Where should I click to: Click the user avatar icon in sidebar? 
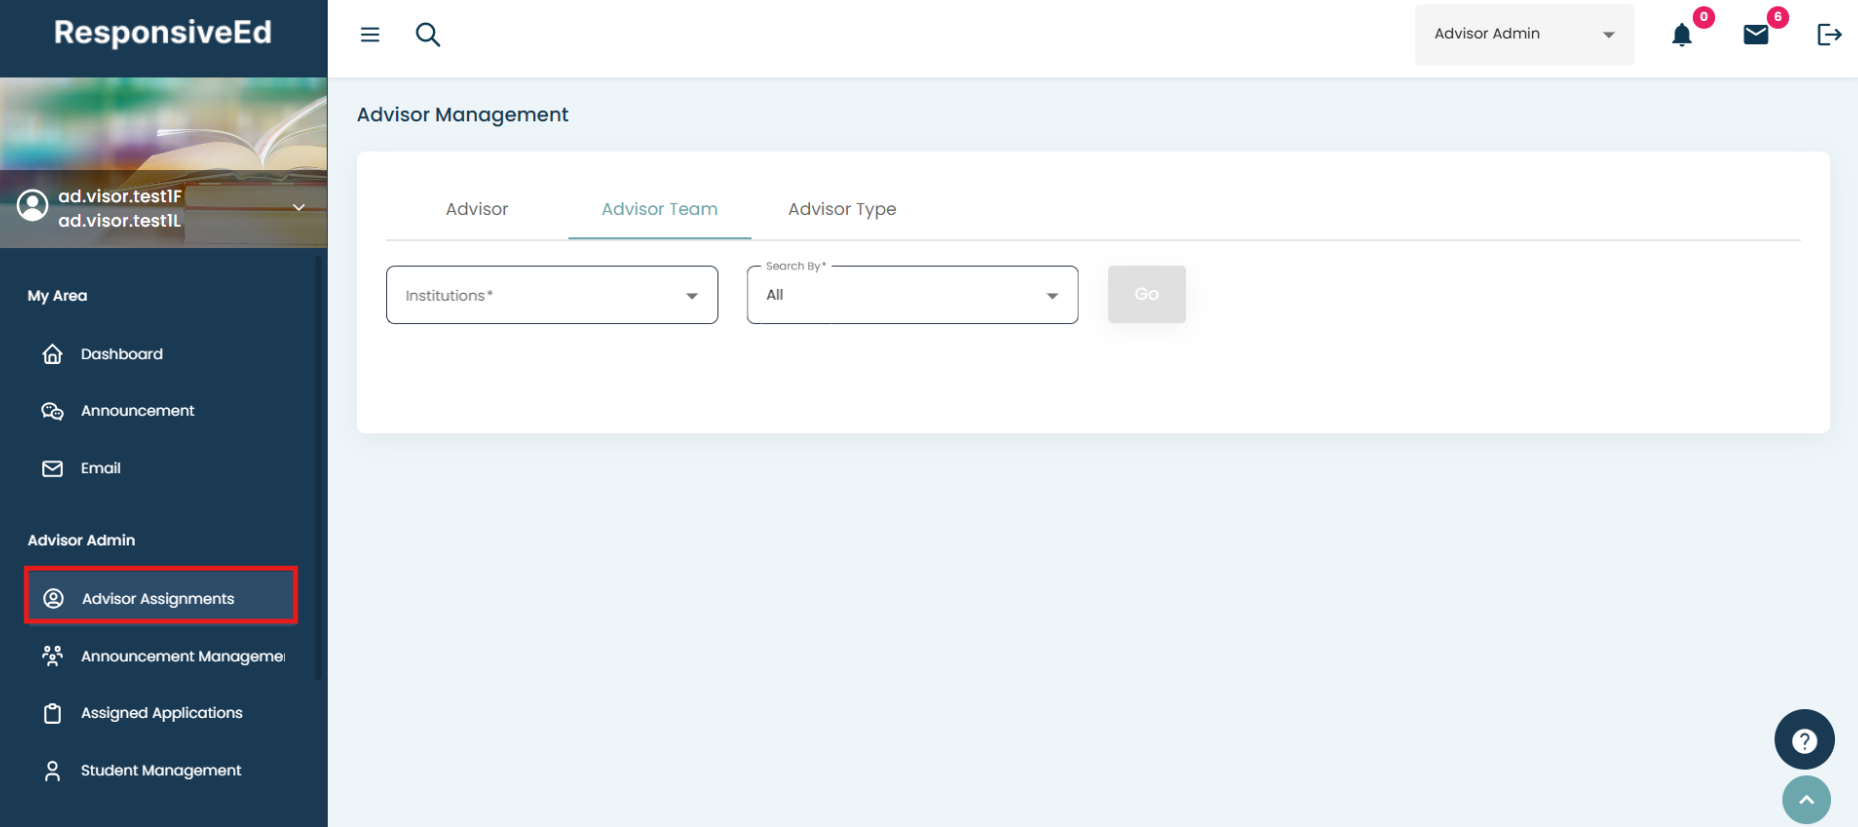pos(33,206)
